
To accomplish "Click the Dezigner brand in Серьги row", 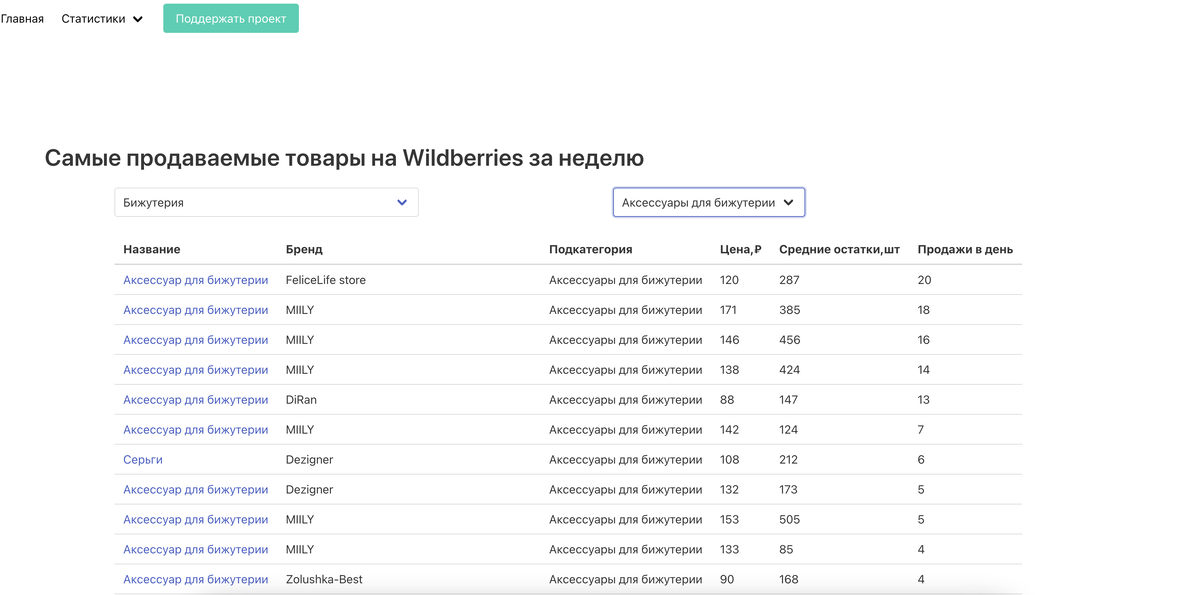I will (x=310, y=460).
